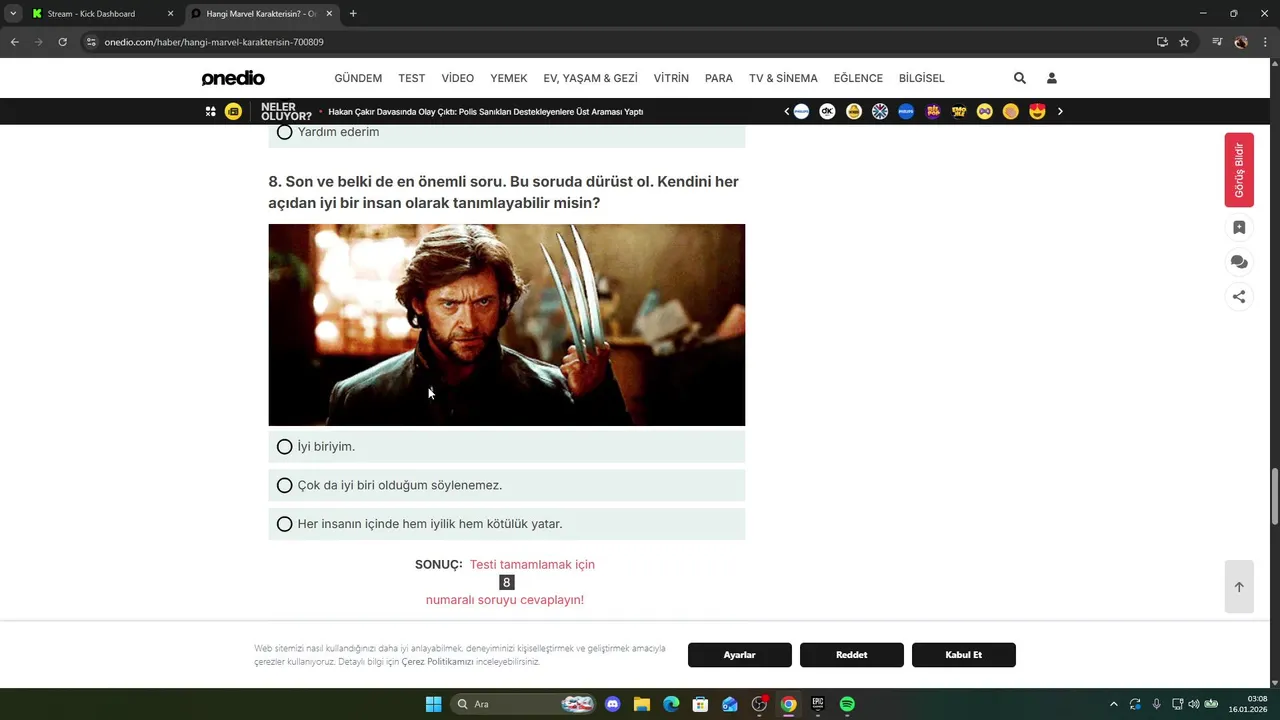
Task: Choose 'Her insanın içinde hem iyilik' option
Action: point(506,524)
